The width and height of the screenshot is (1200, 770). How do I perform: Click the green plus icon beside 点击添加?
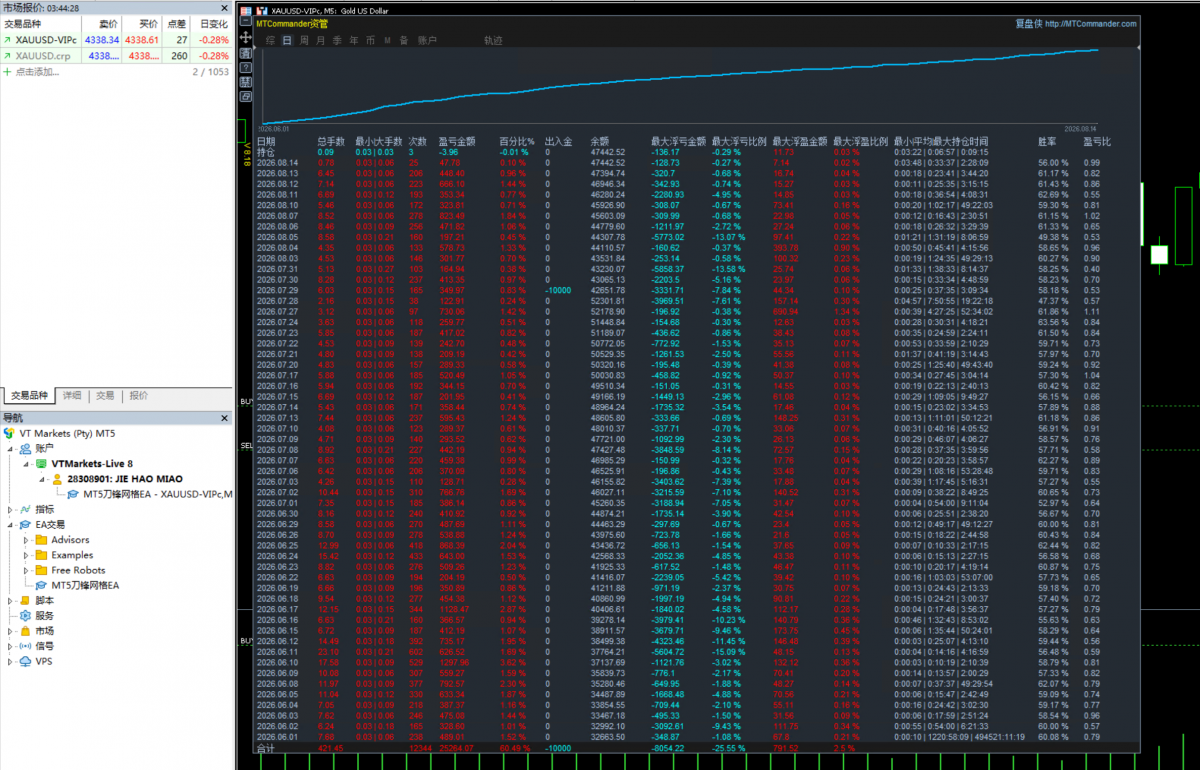pos(7,72)
